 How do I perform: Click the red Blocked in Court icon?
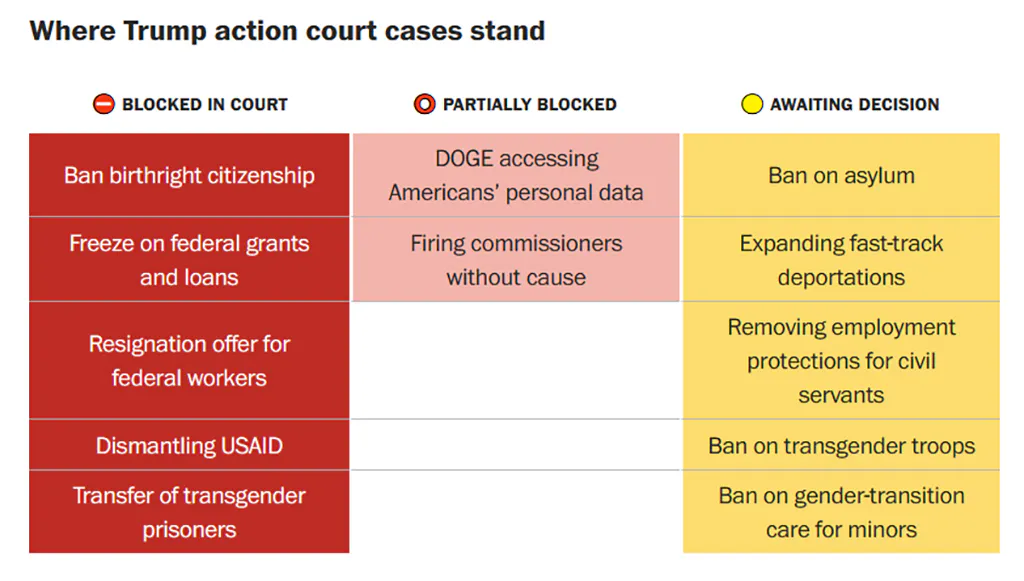(104, 104)
